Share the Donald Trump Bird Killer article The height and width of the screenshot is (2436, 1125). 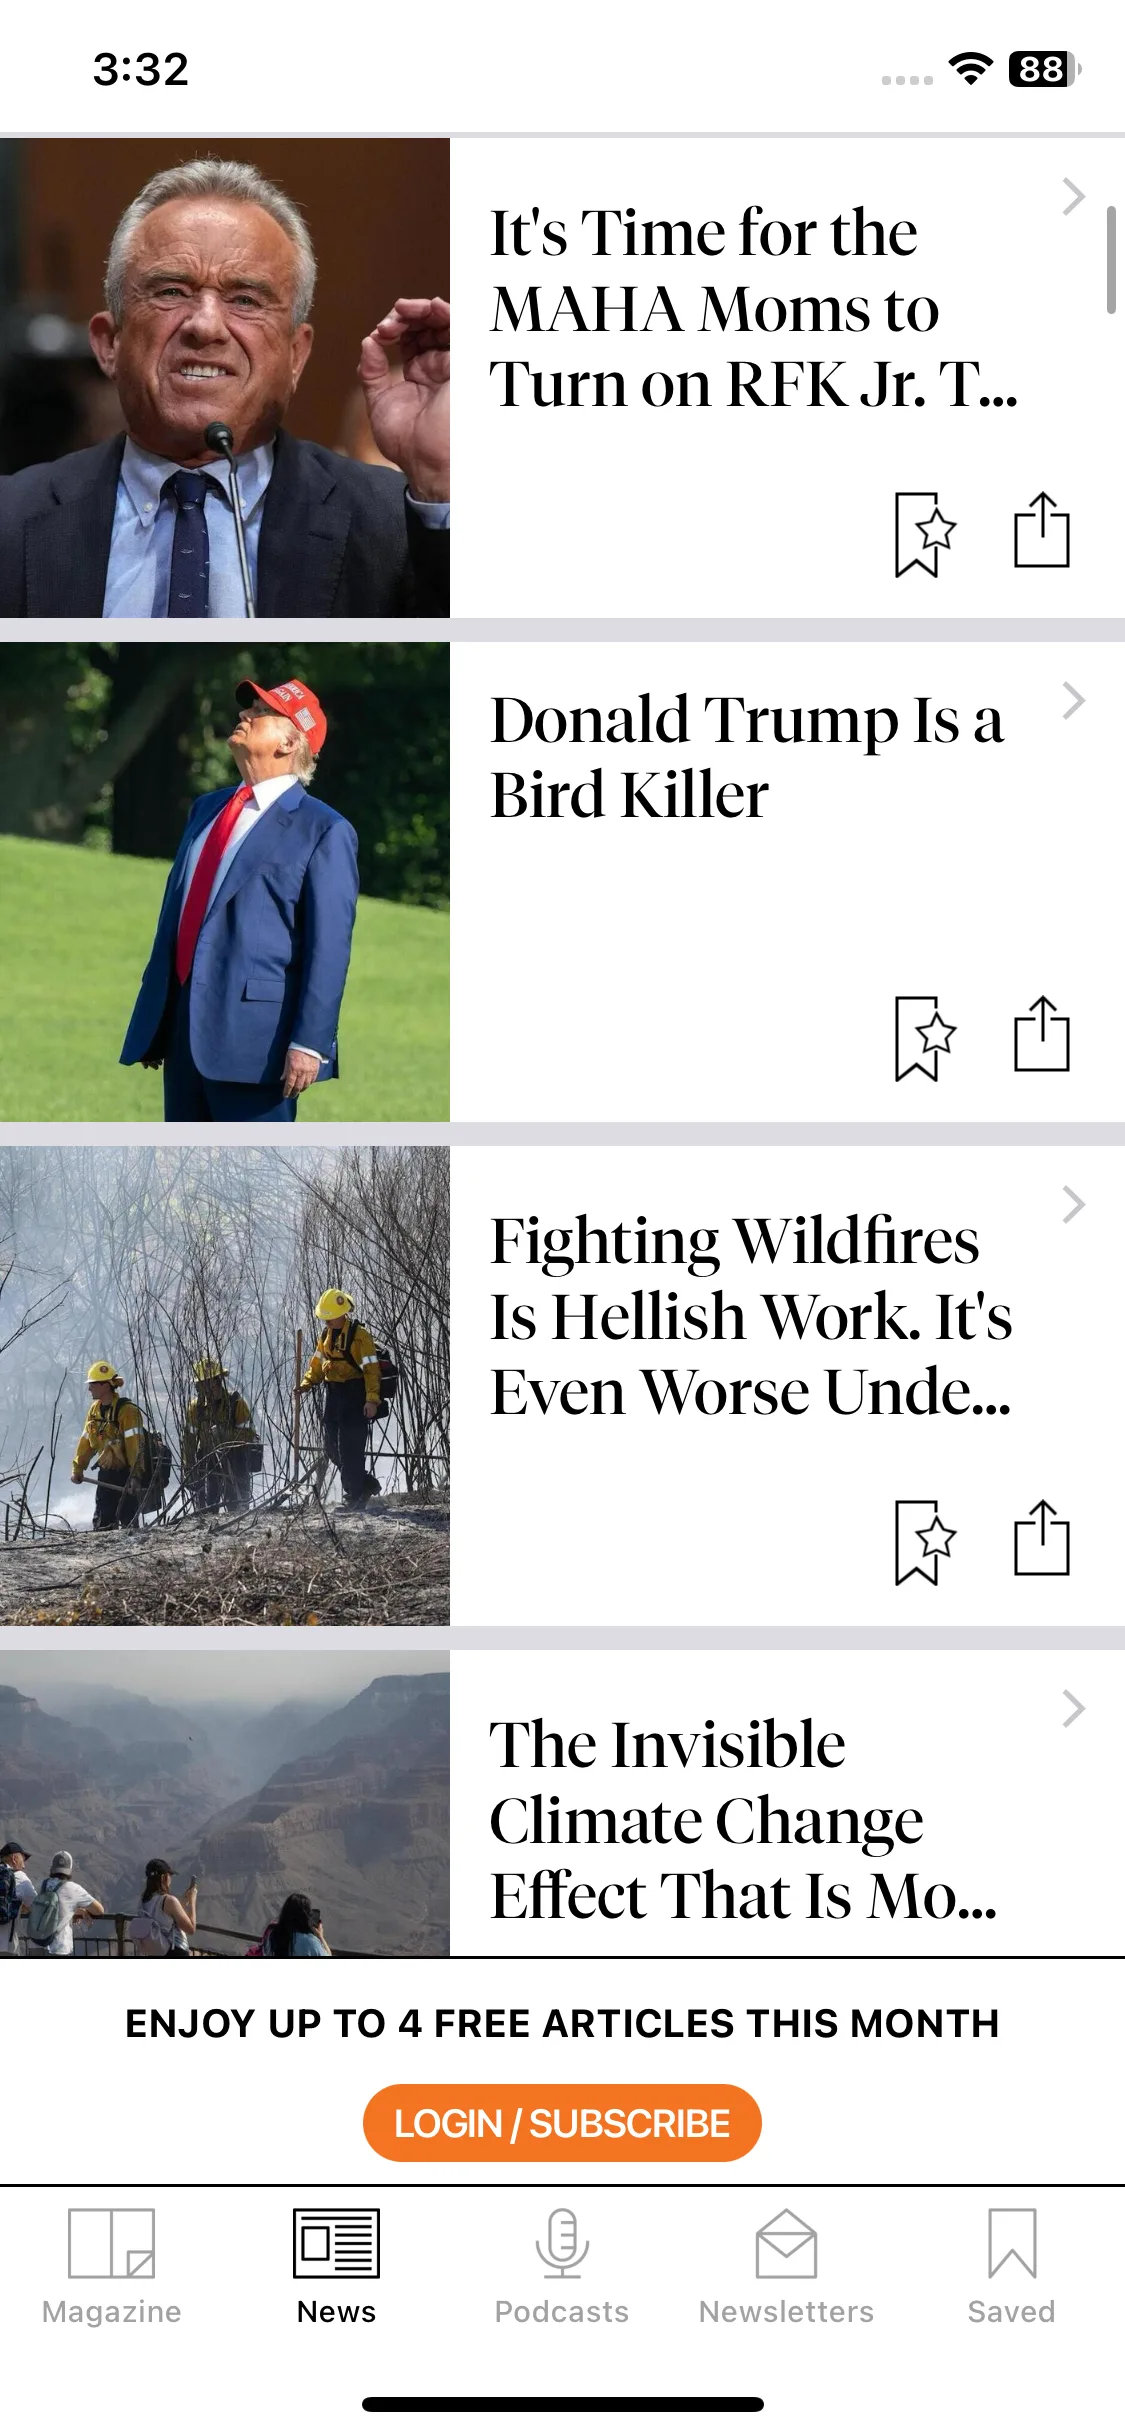pyautogui.click(x=1042, y=1034)
